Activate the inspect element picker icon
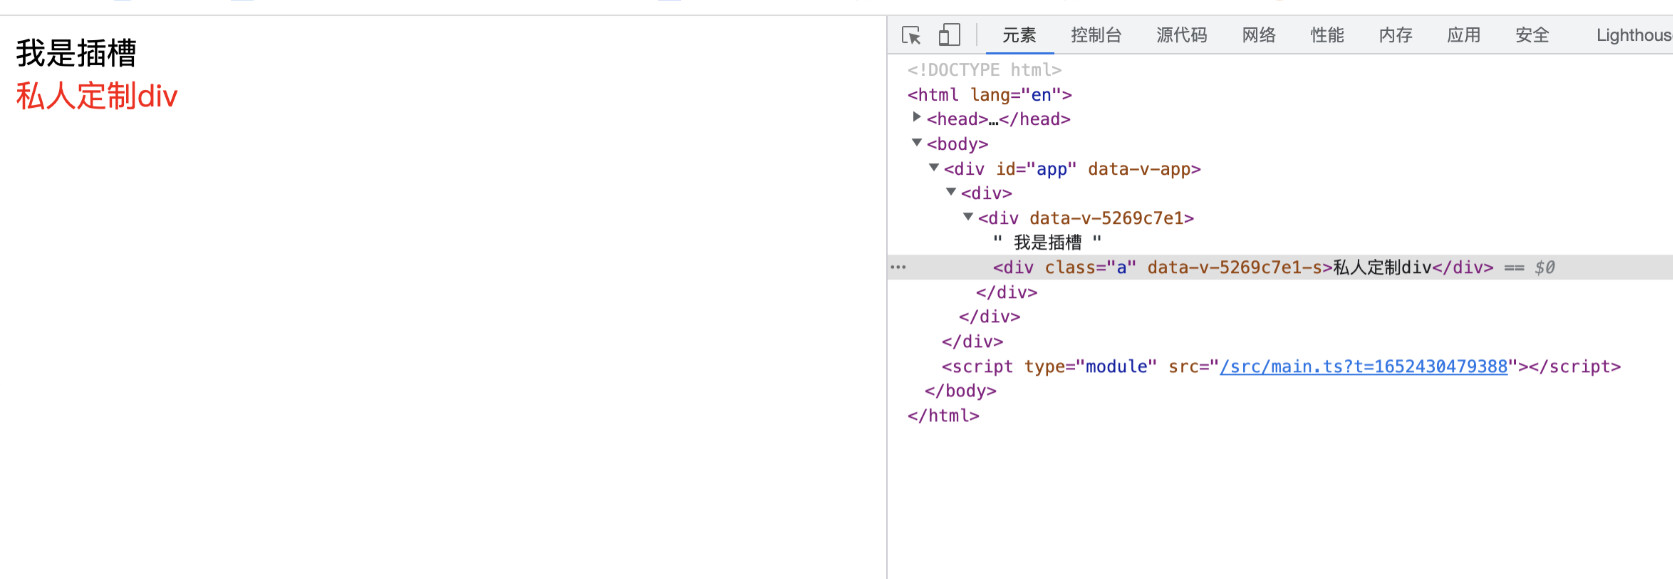Screen dimensions: 1673x579 click(911, 35)
